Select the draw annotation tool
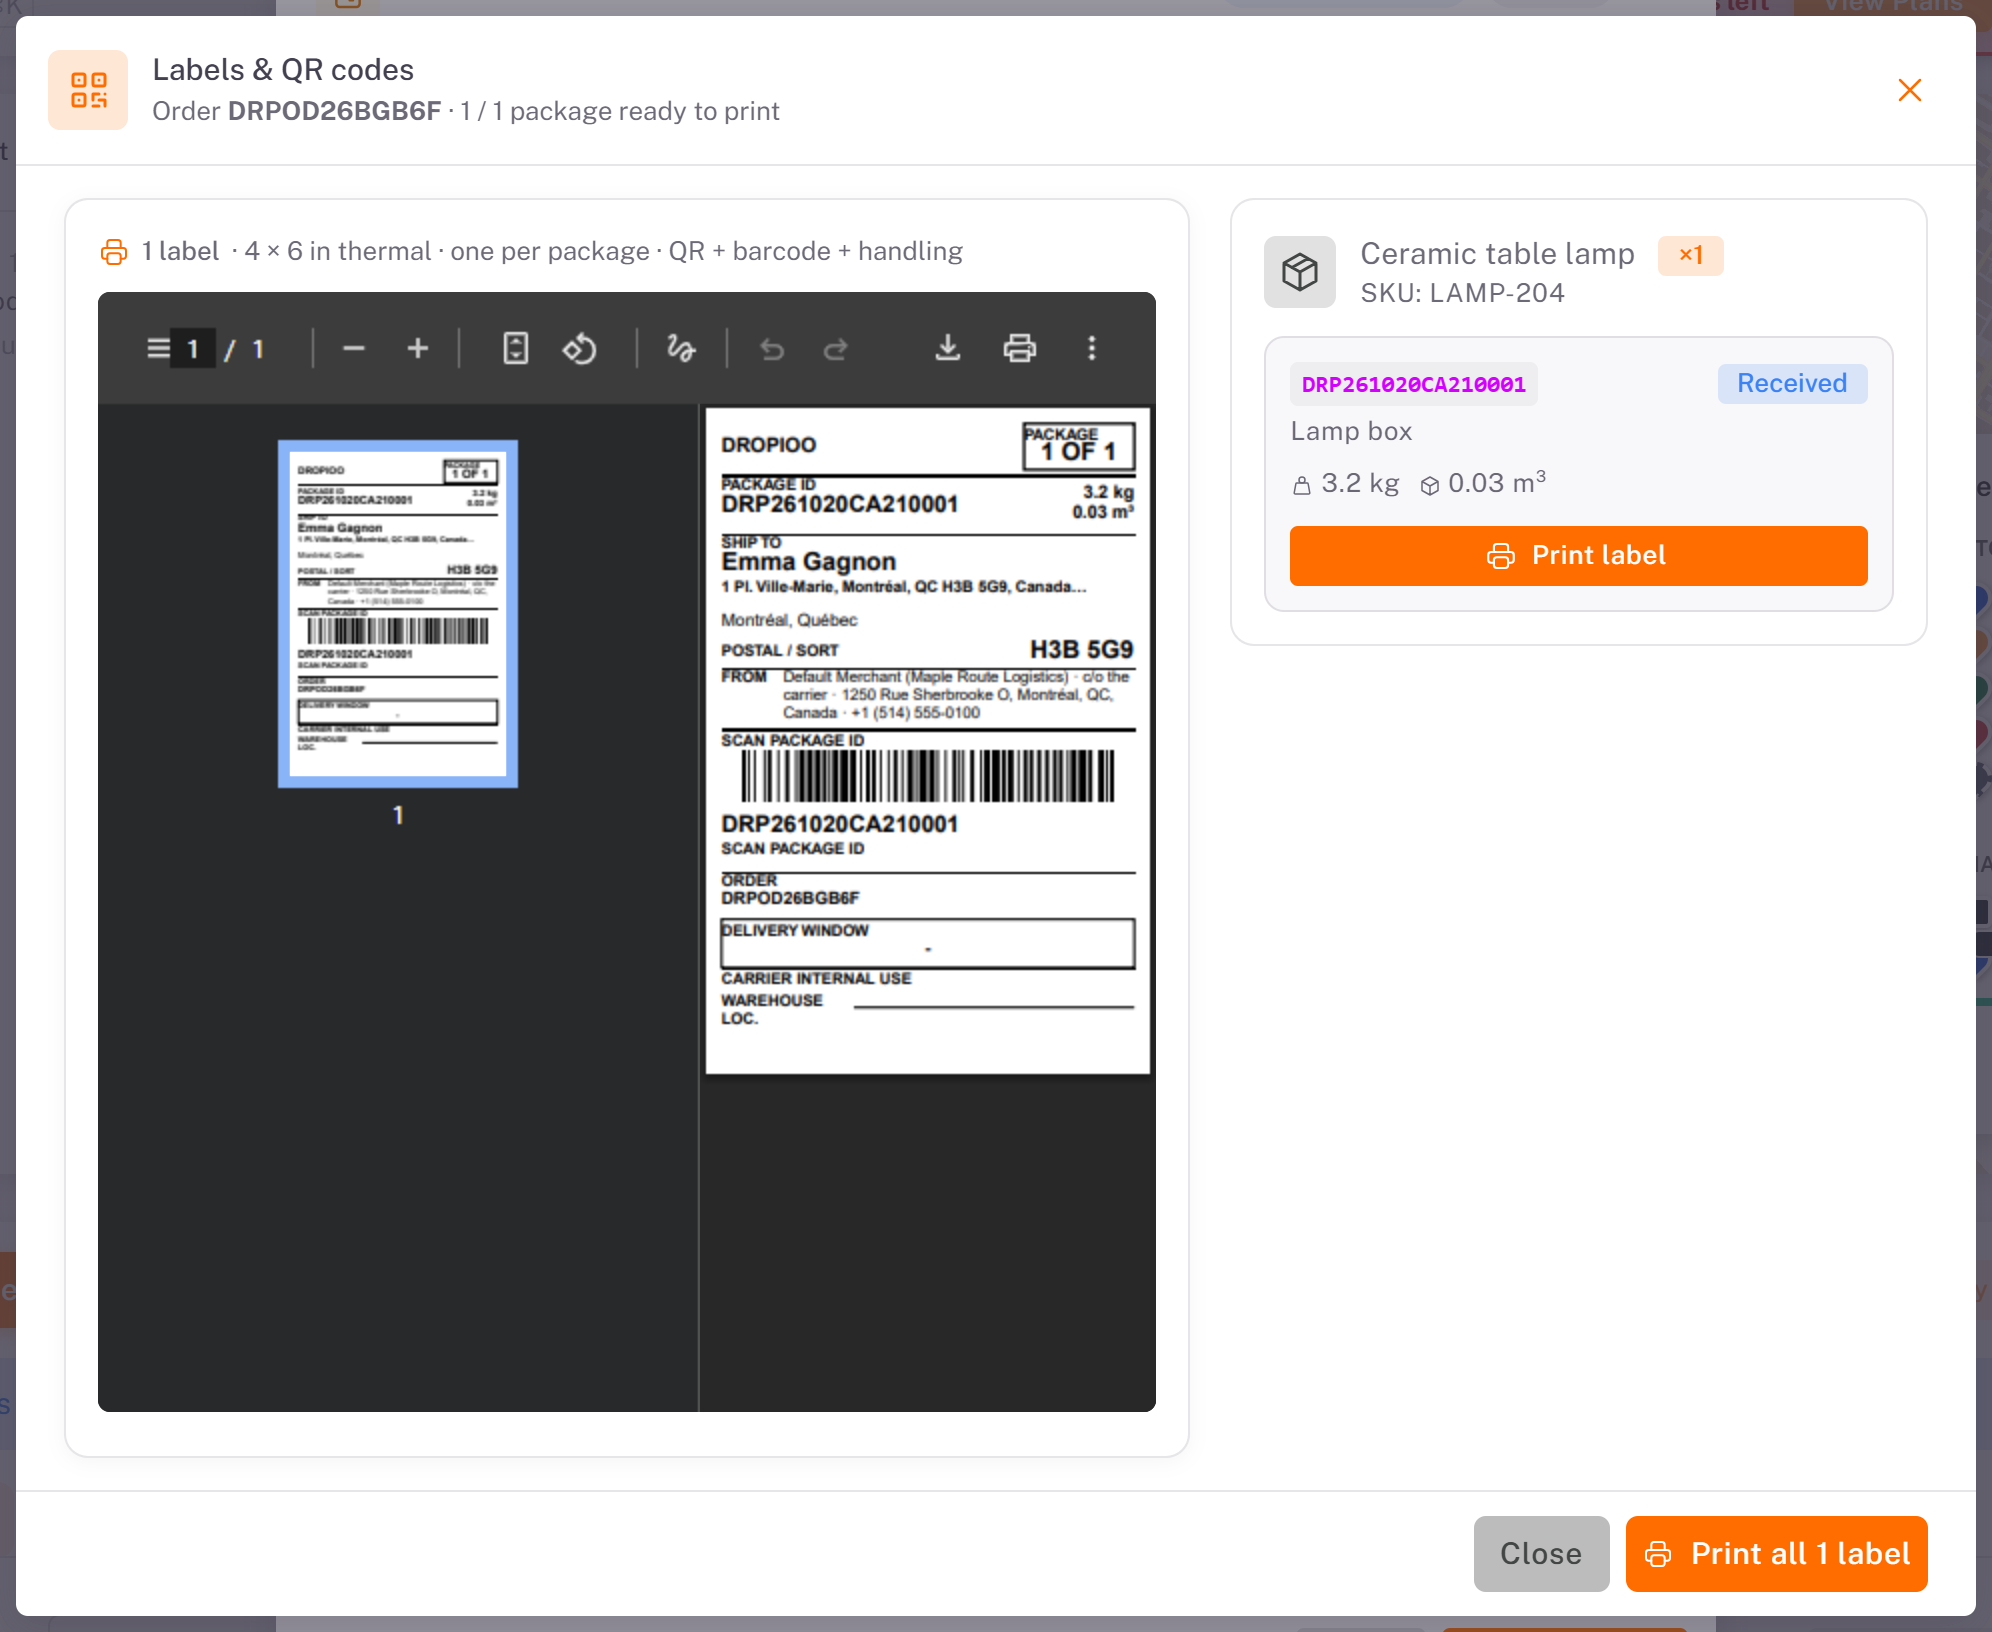This screenshot has width=1992, height=1632. 681,349
